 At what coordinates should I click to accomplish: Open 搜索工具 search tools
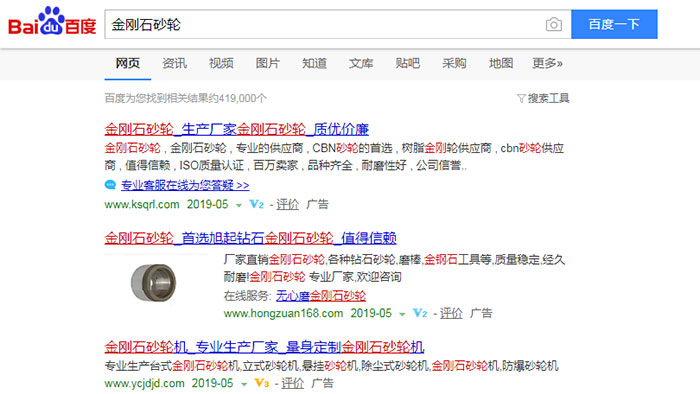pyautogui.click(x=548, y=98)
